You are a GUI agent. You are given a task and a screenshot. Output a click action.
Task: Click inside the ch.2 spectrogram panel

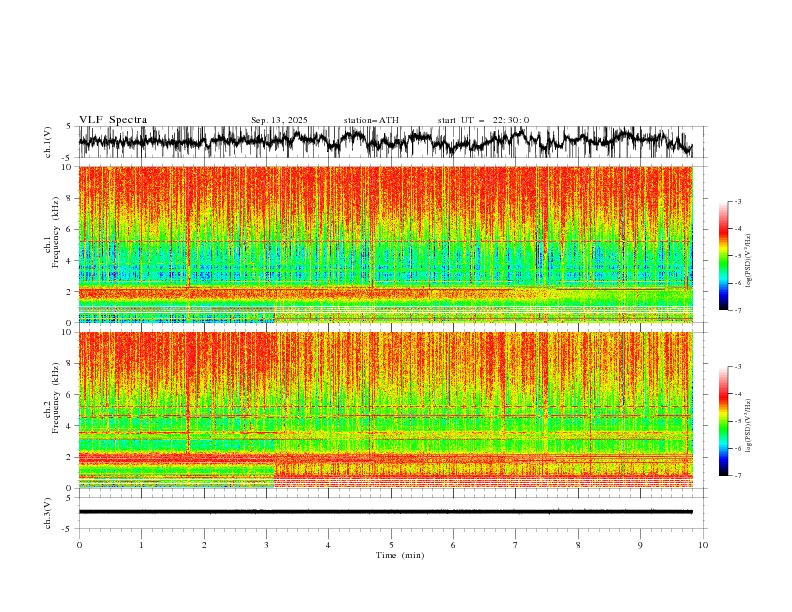[386, 410]
